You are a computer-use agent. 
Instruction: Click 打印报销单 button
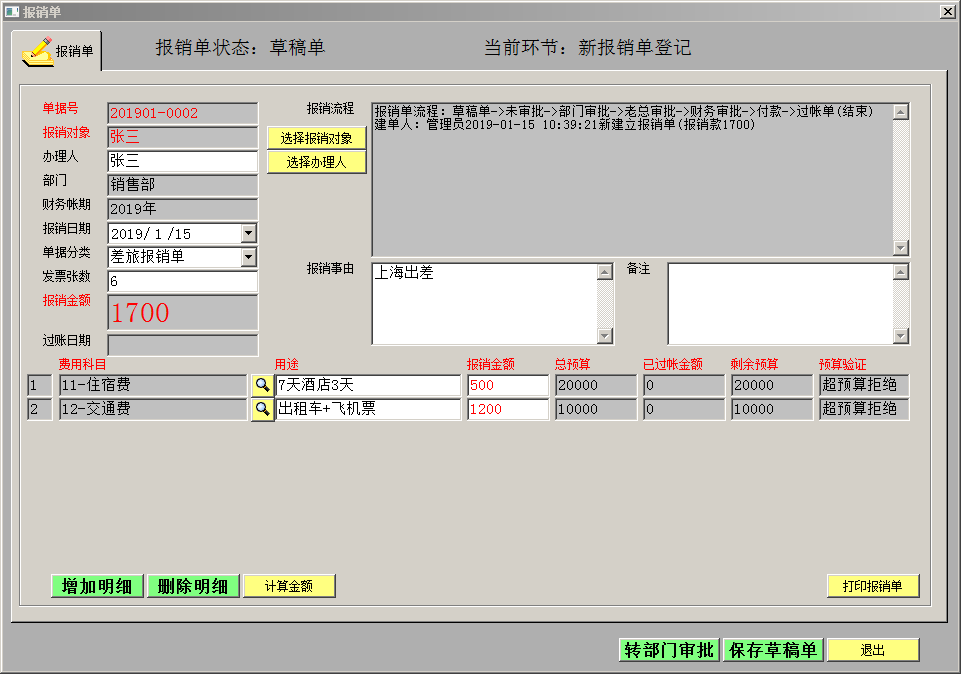[x=873, y=586]
